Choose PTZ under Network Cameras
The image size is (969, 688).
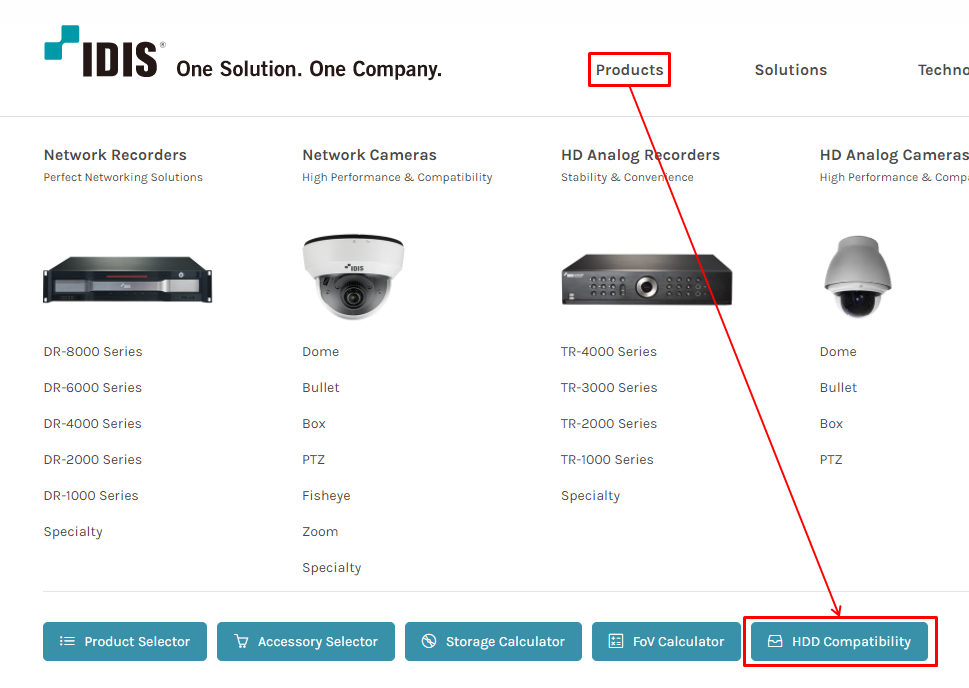point(313,459)
